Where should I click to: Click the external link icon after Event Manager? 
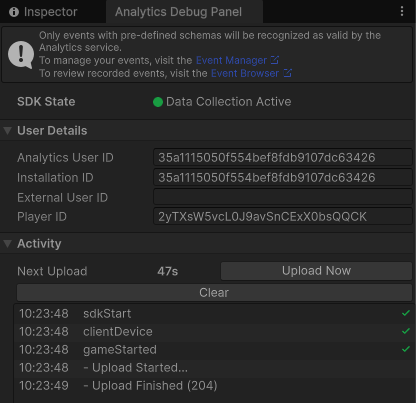tap(274, 60)
